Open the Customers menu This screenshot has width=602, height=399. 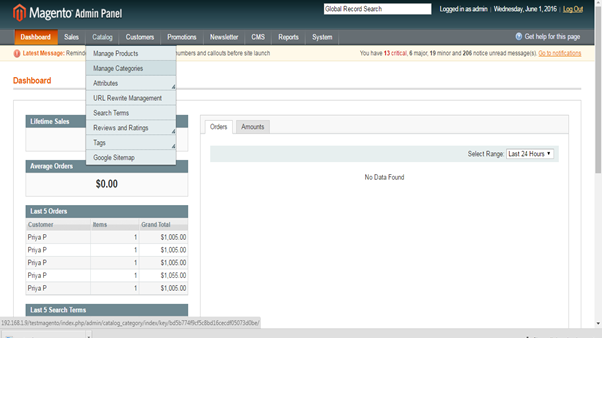click(140, 37)
